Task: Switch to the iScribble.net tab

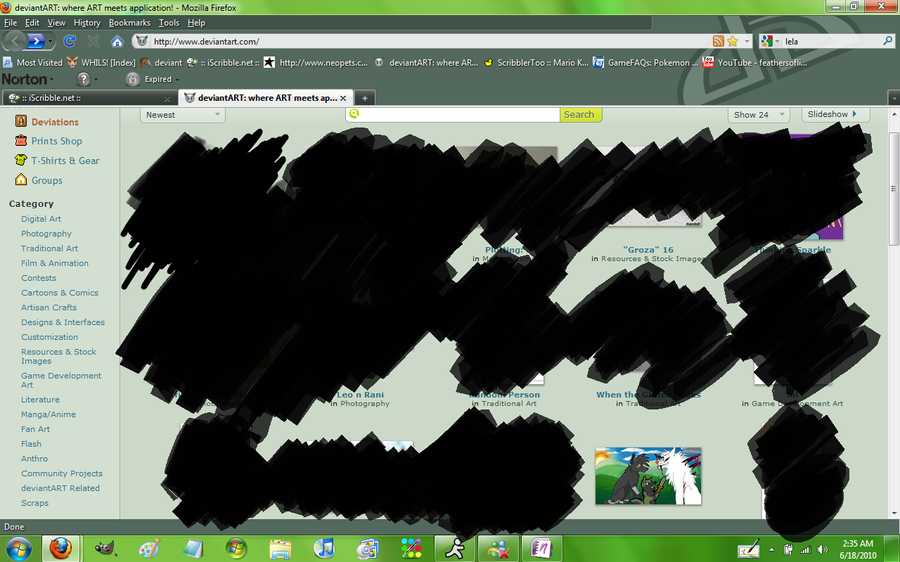Action: click(89, 98)
